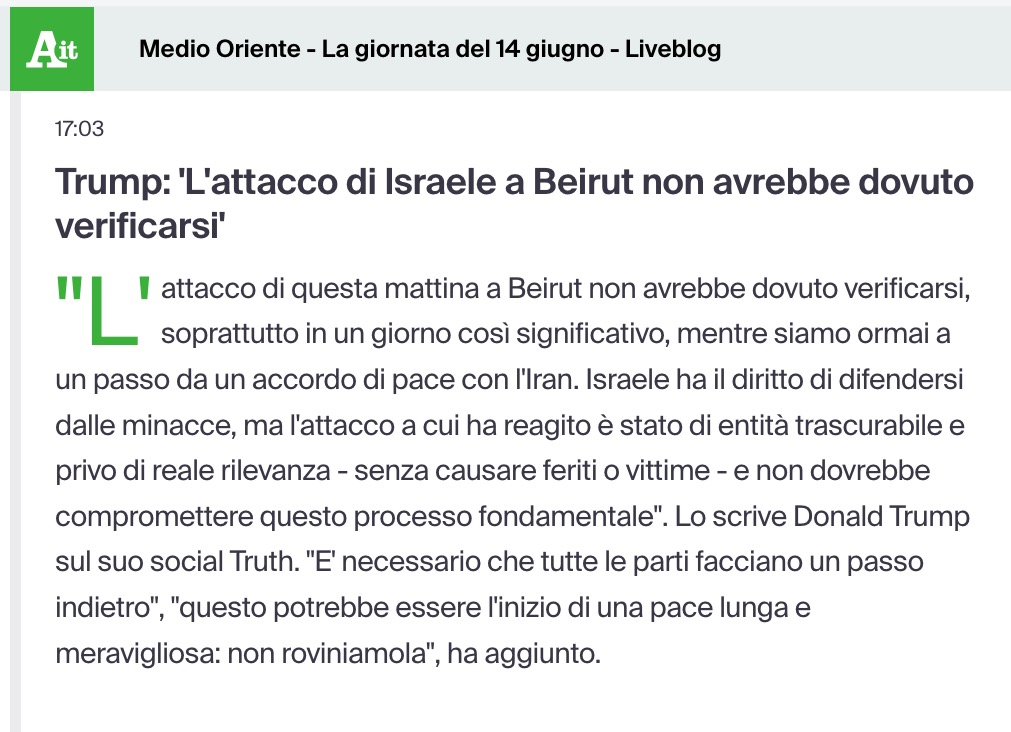Click the grey vertical timeline bar on the left
The width and height of the screenshot is (1011, 732).
(15, 411)
